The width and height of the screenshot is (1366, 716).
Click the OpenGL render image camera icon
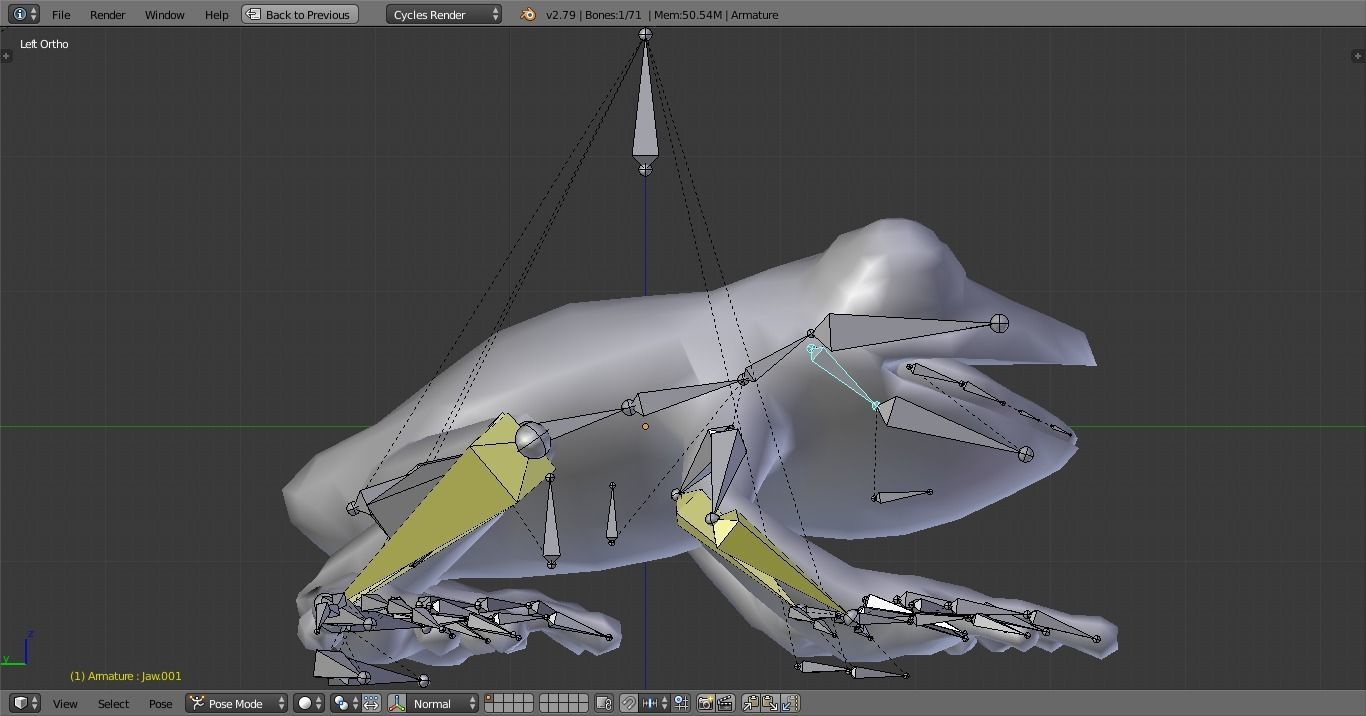click(x=705, y=703)
